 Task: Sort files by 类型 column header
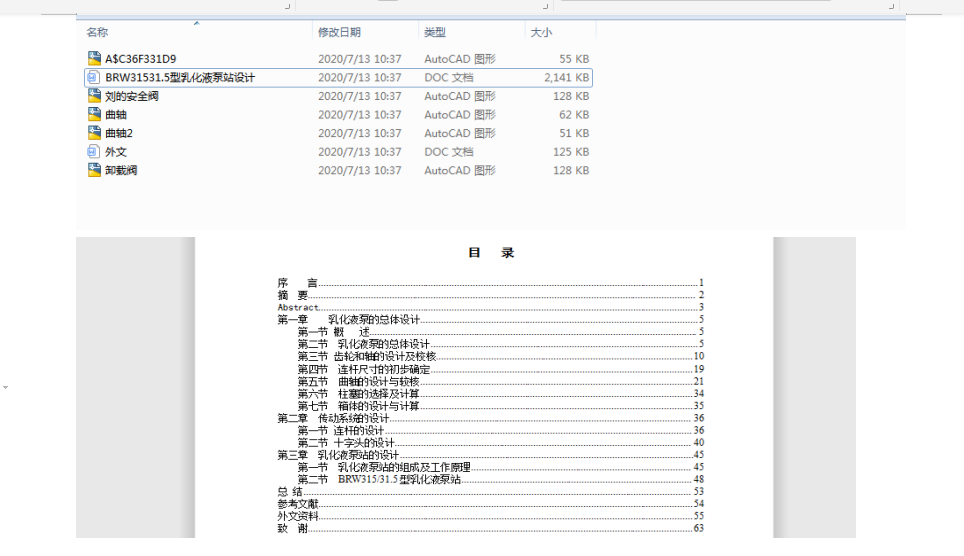pyautogui.click(x=435, y=32)
